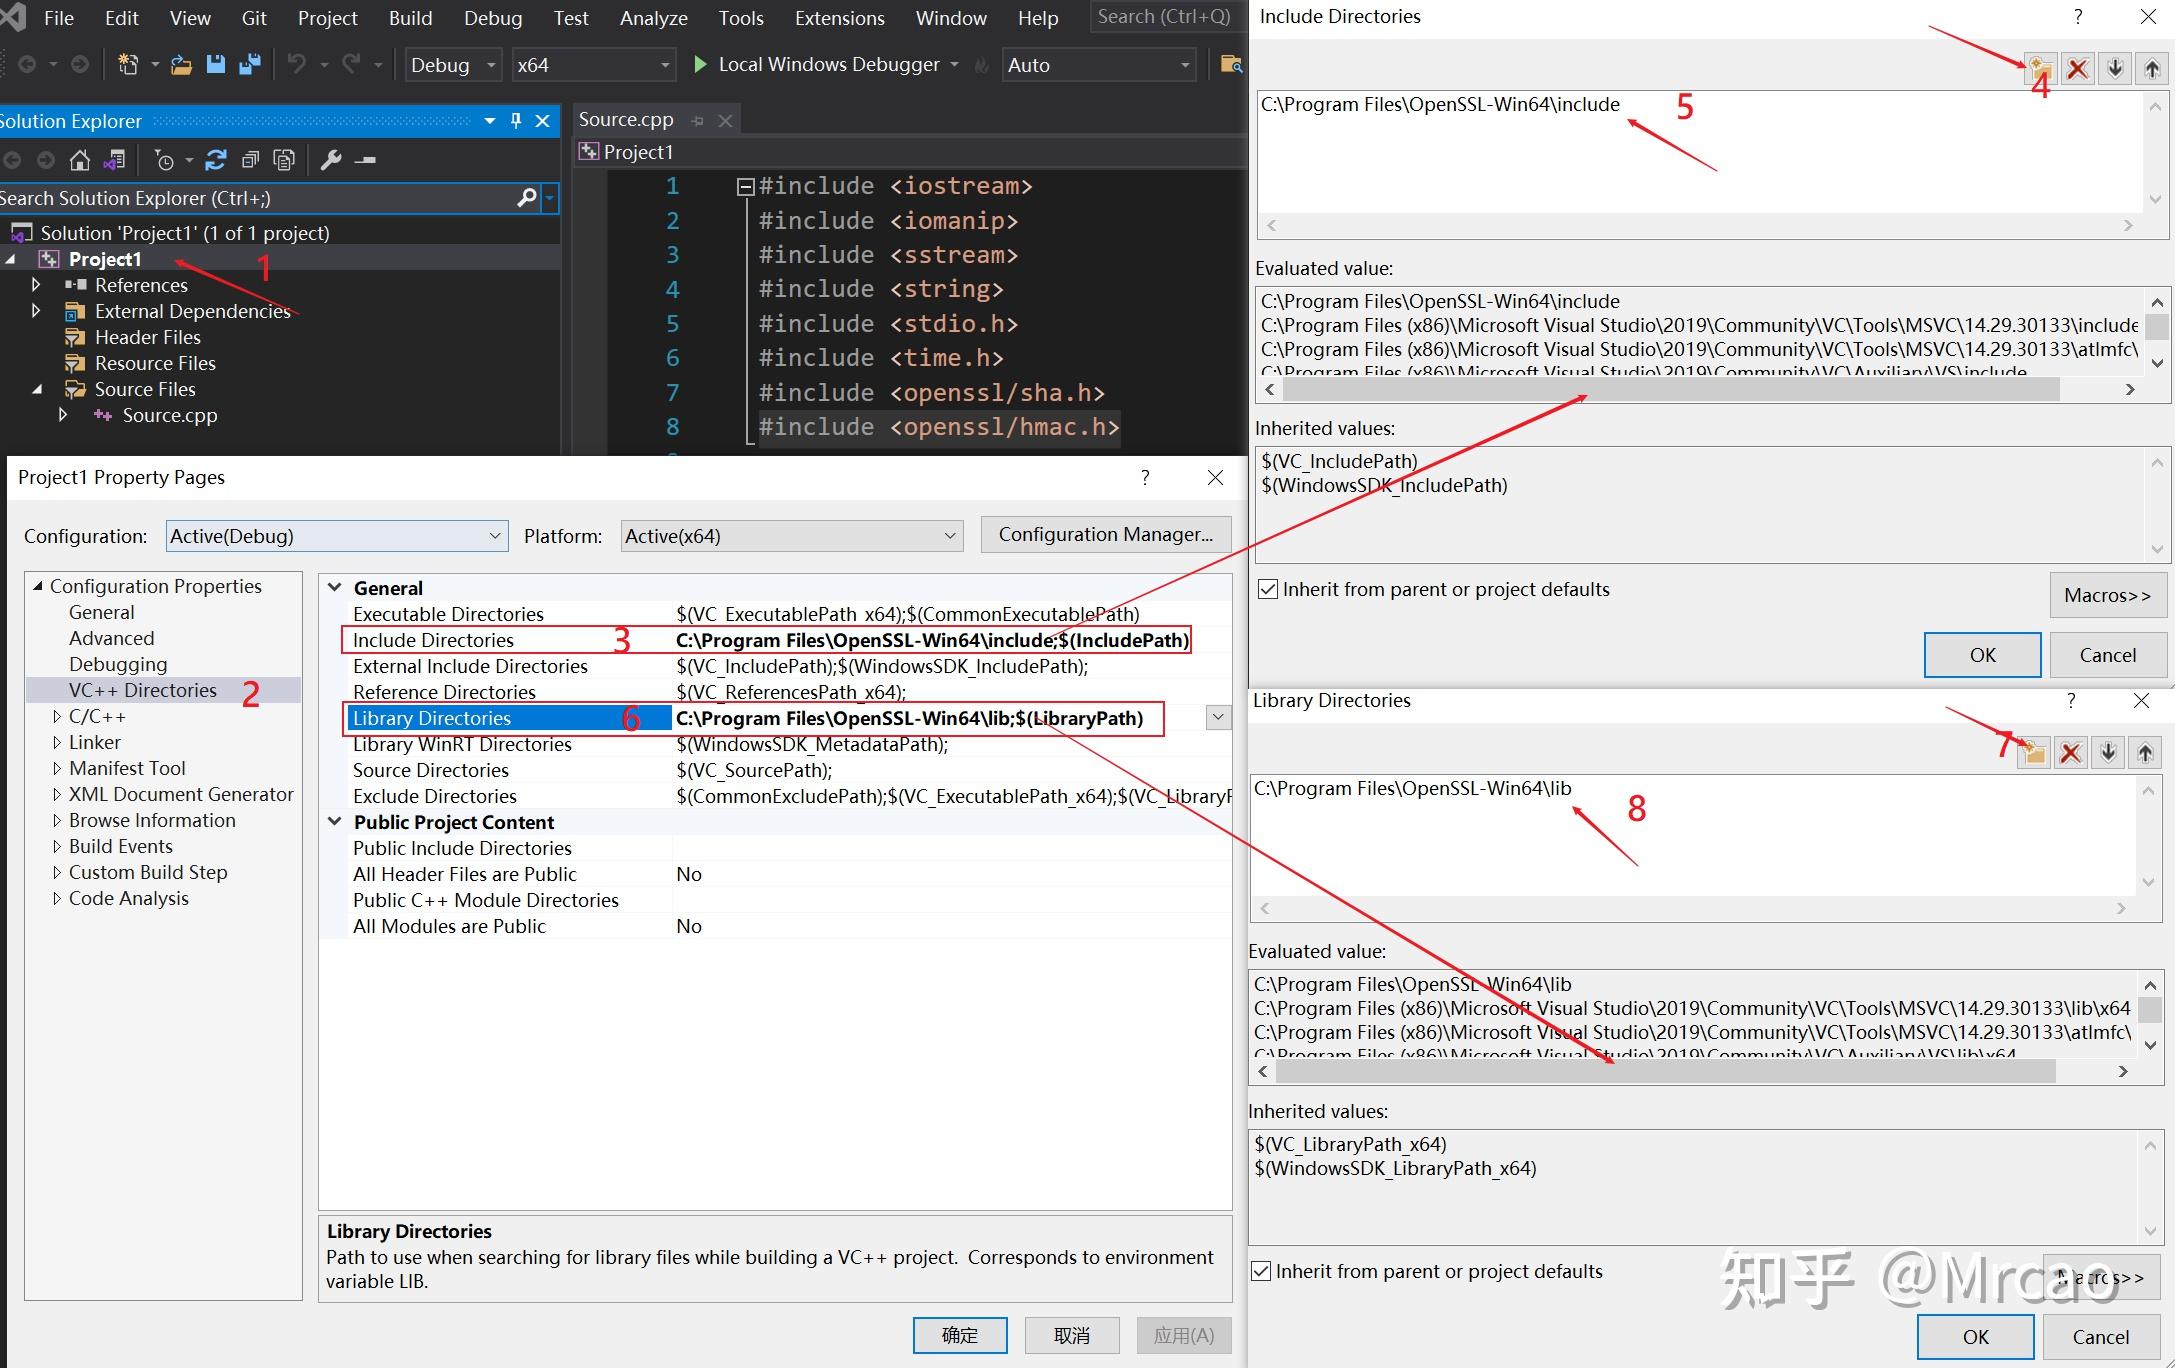The image size is (2175, 1368).
Task: Click the Search Solution Explorer input field
Action: pos(258,198)
